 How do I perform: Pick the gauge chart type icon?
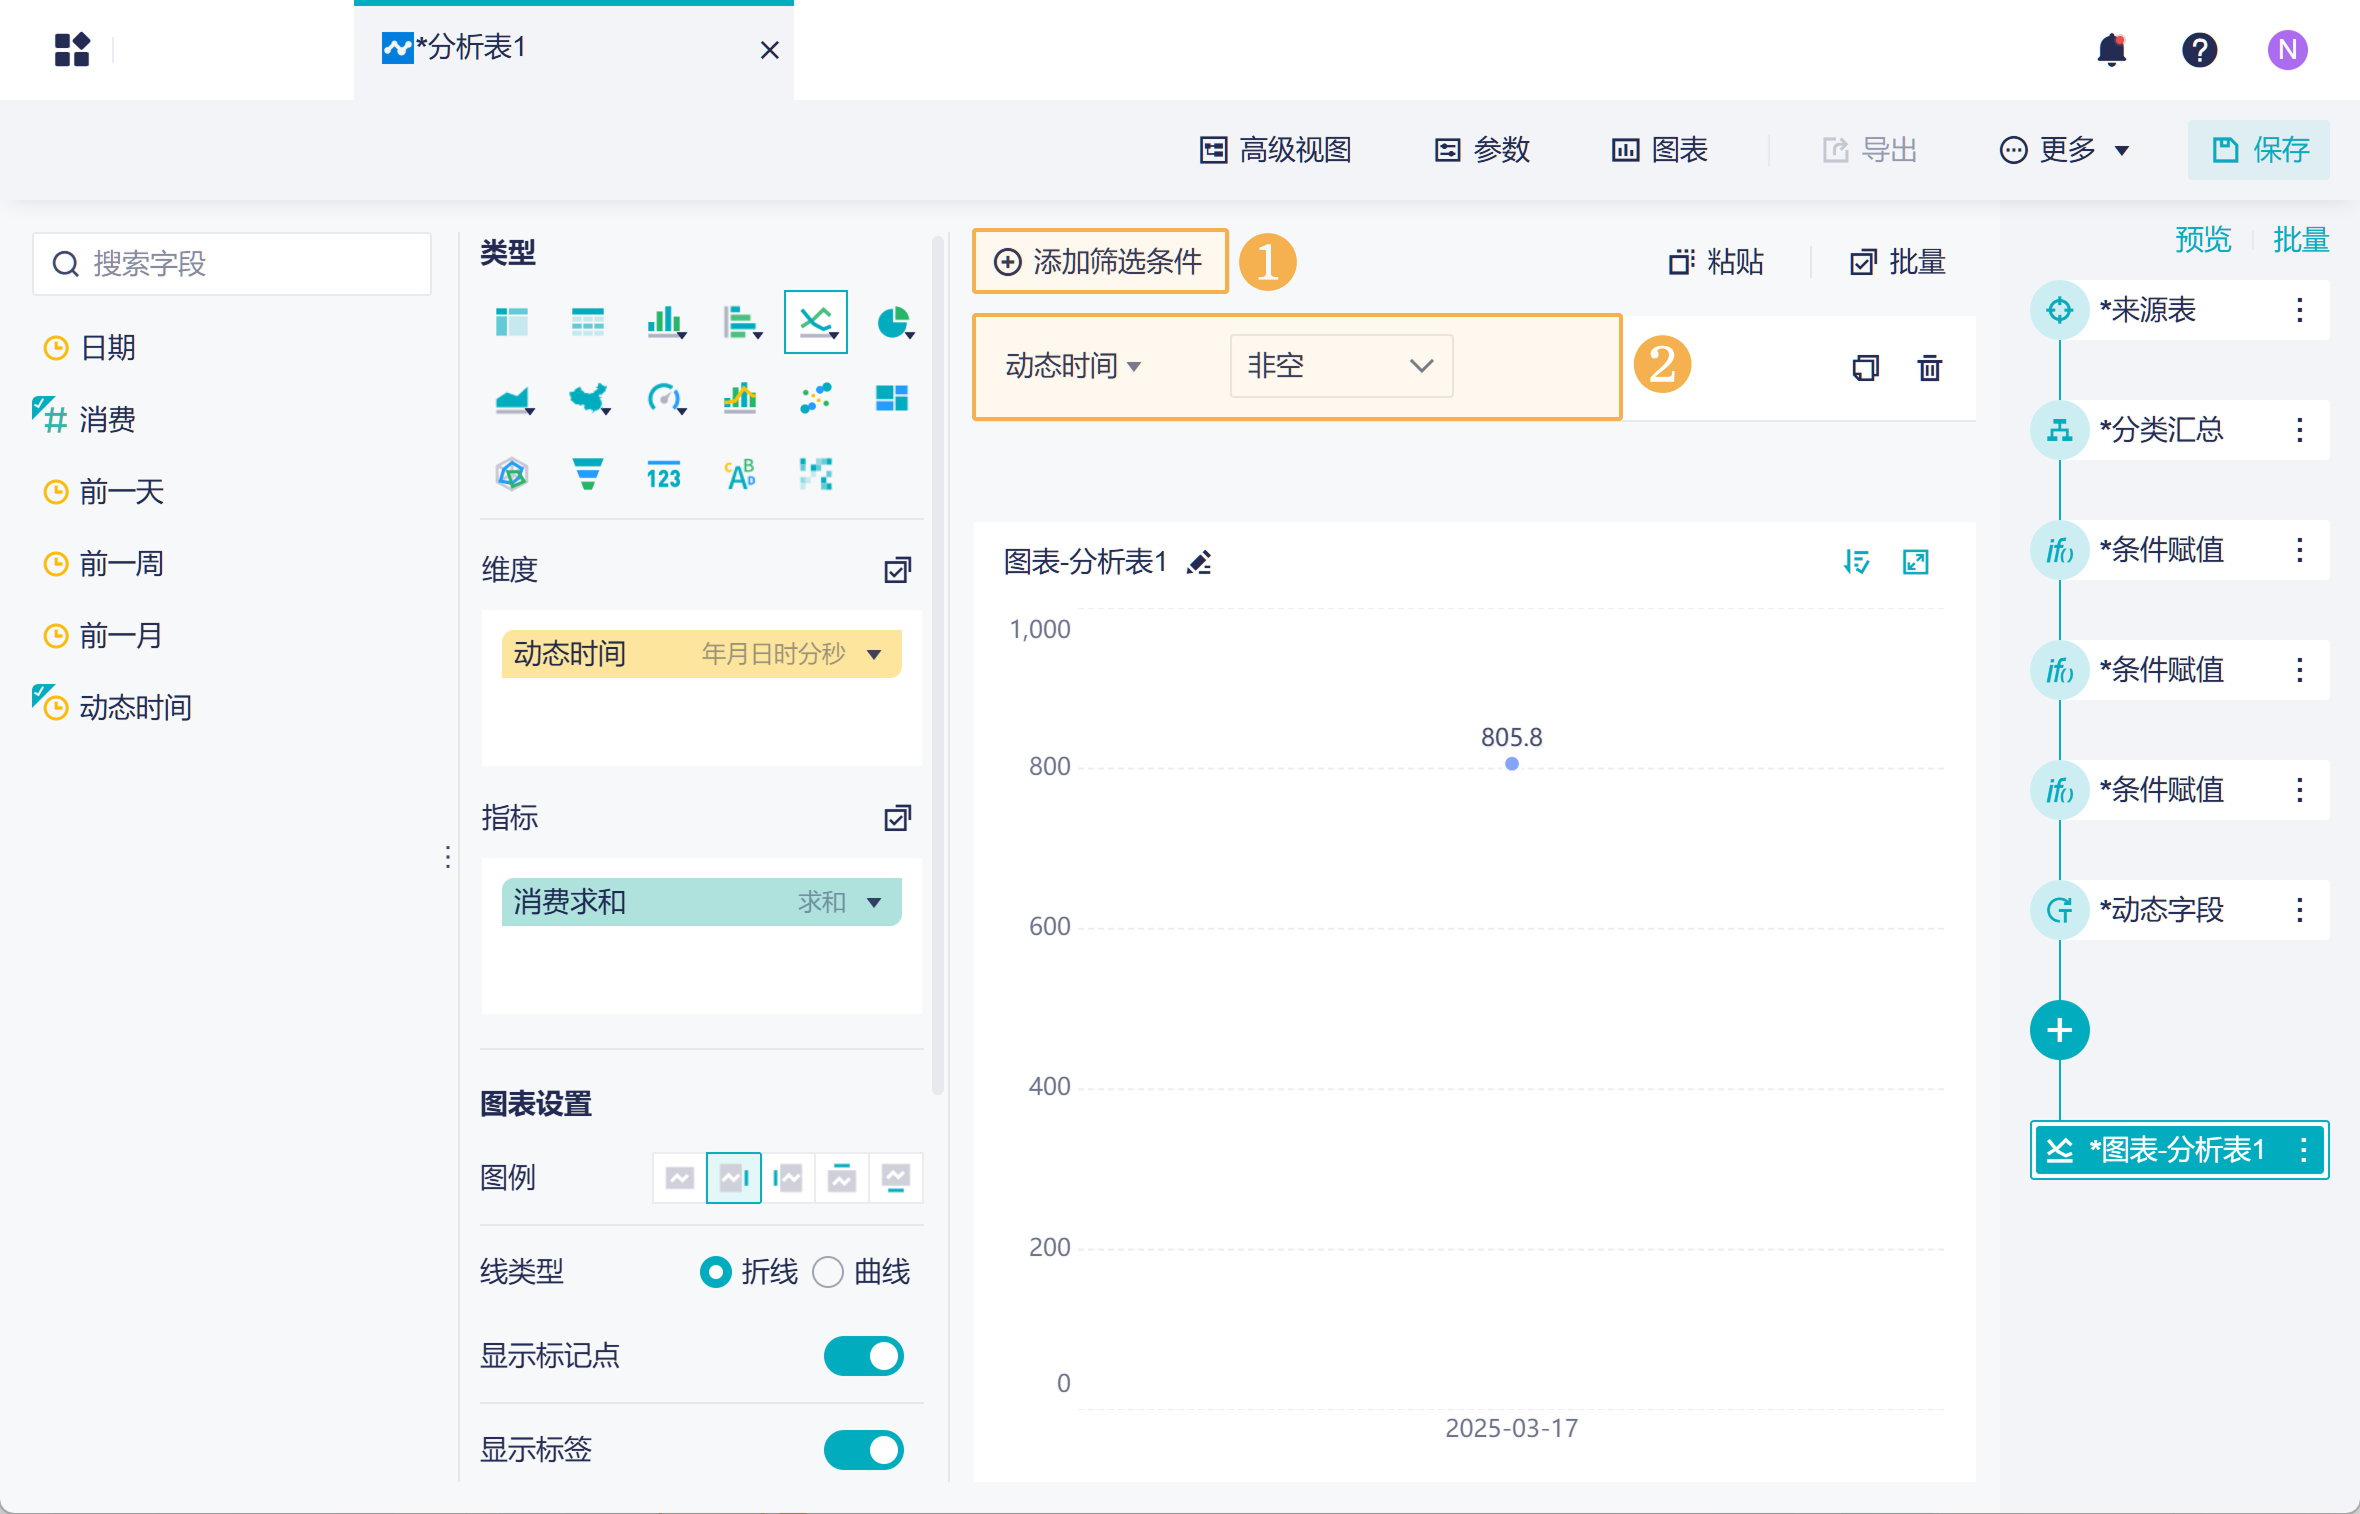[664, 398]
